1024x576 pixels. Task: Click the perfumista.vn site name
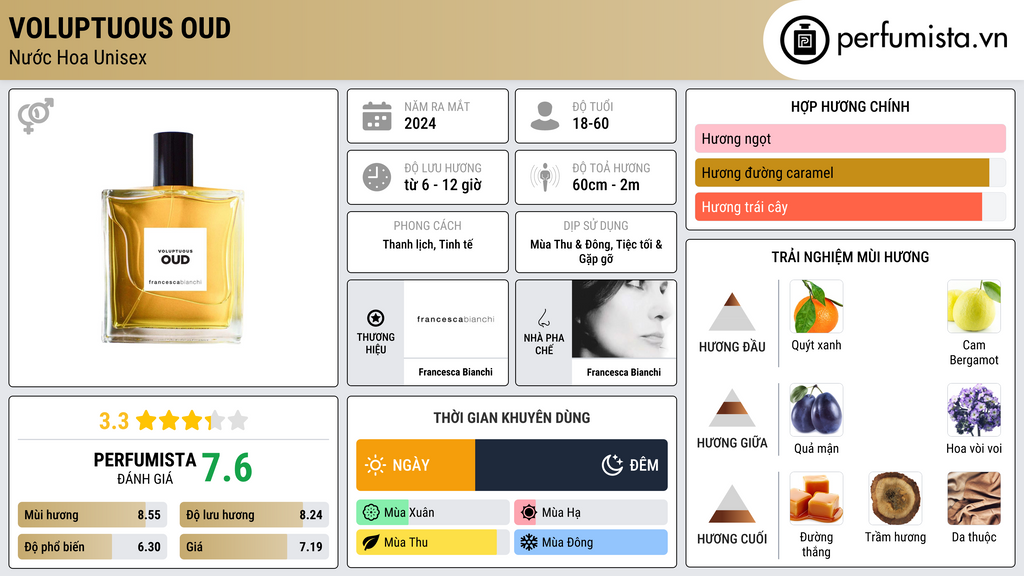pyautogui.click(x=922, y=39)
